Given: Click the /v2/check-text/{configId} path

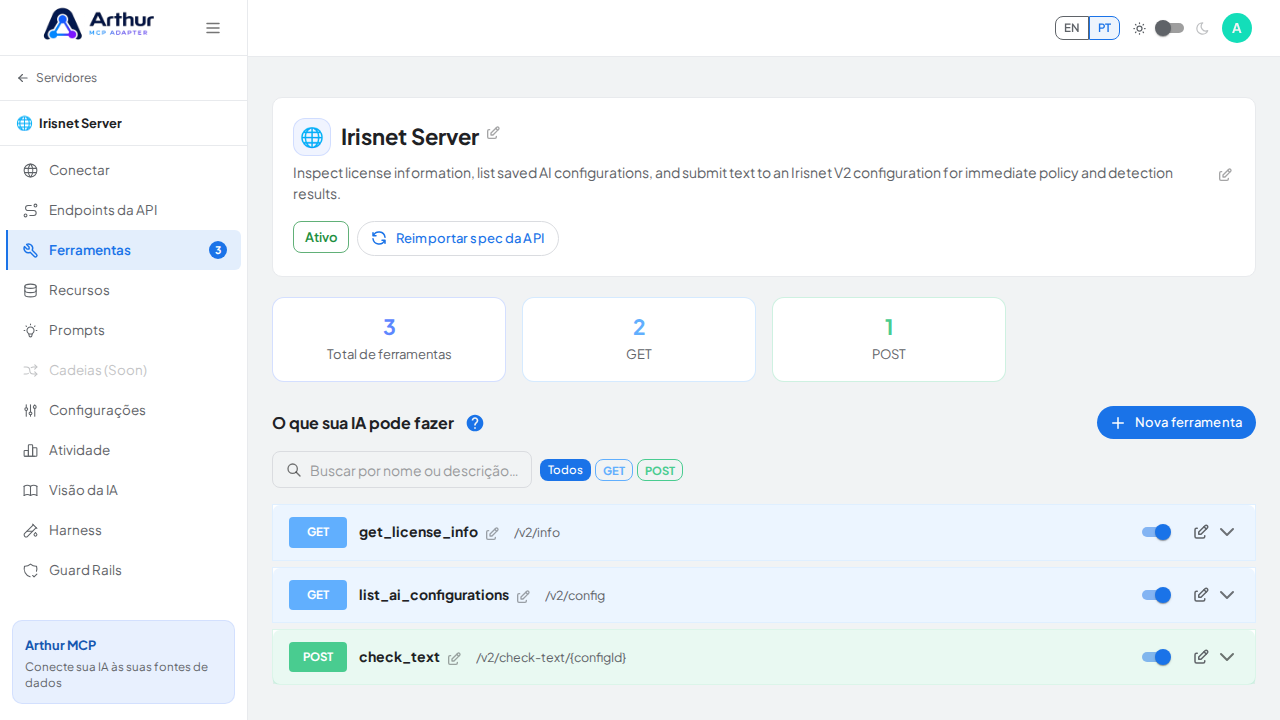Looking at the screenshot, I should click(x=551, y=658).
